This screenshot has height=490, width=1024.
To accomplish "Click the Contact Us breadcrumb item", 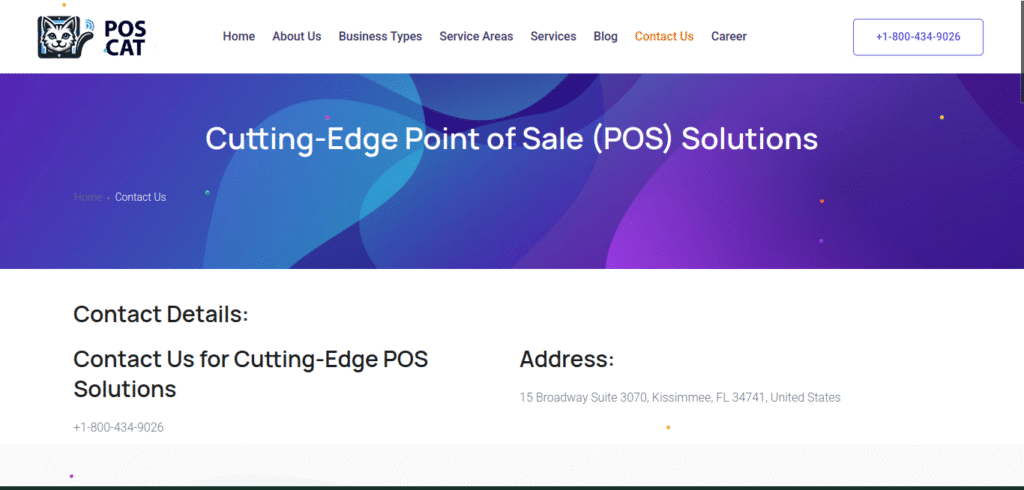I will click(140, 197).
